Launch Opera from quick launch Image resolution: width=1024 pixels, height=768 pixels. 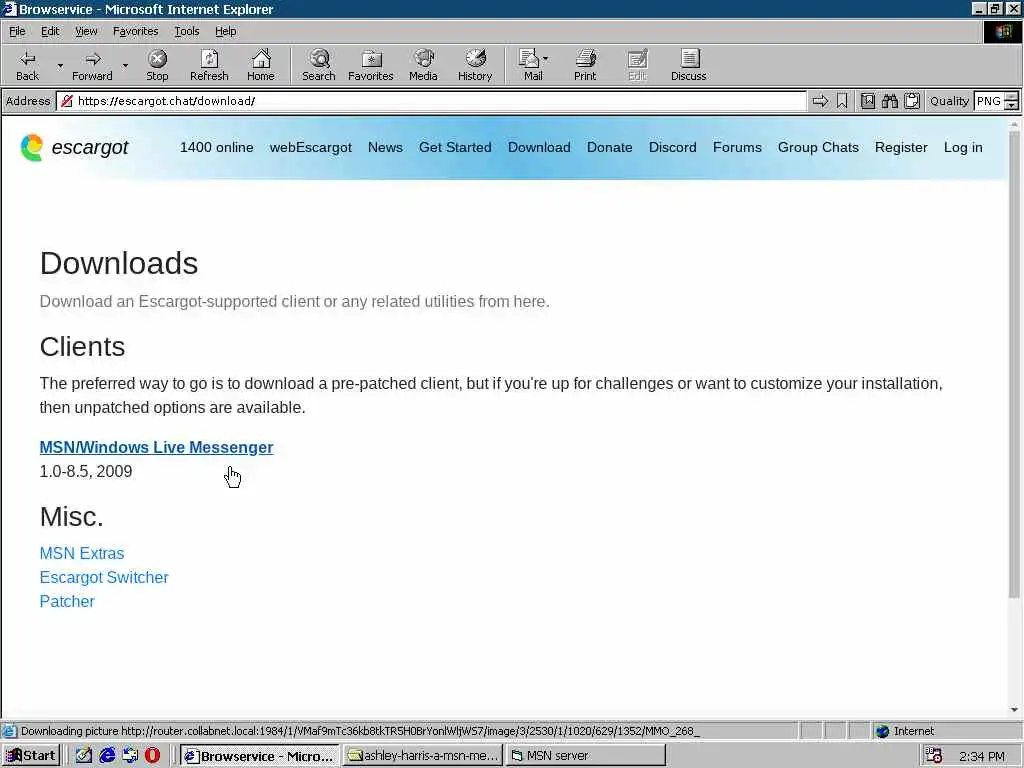[x=152, y=756]
